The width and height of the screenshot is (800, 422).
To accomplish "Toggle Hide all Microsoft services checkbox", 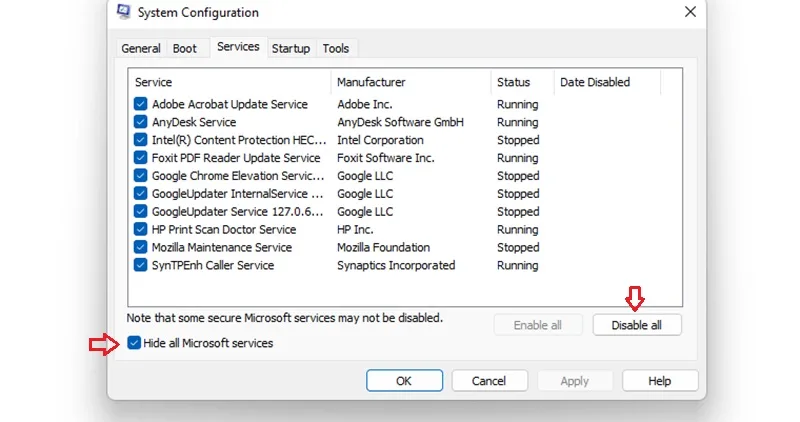I will pos(134,343).
